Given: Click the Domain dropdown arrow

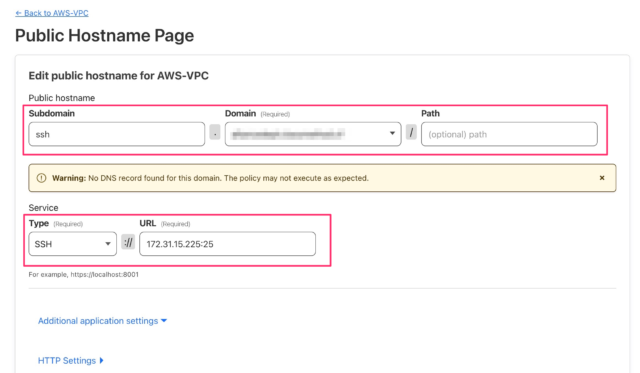Looking at the screenshot, I should pyautogui.click(x=392, y=133).
